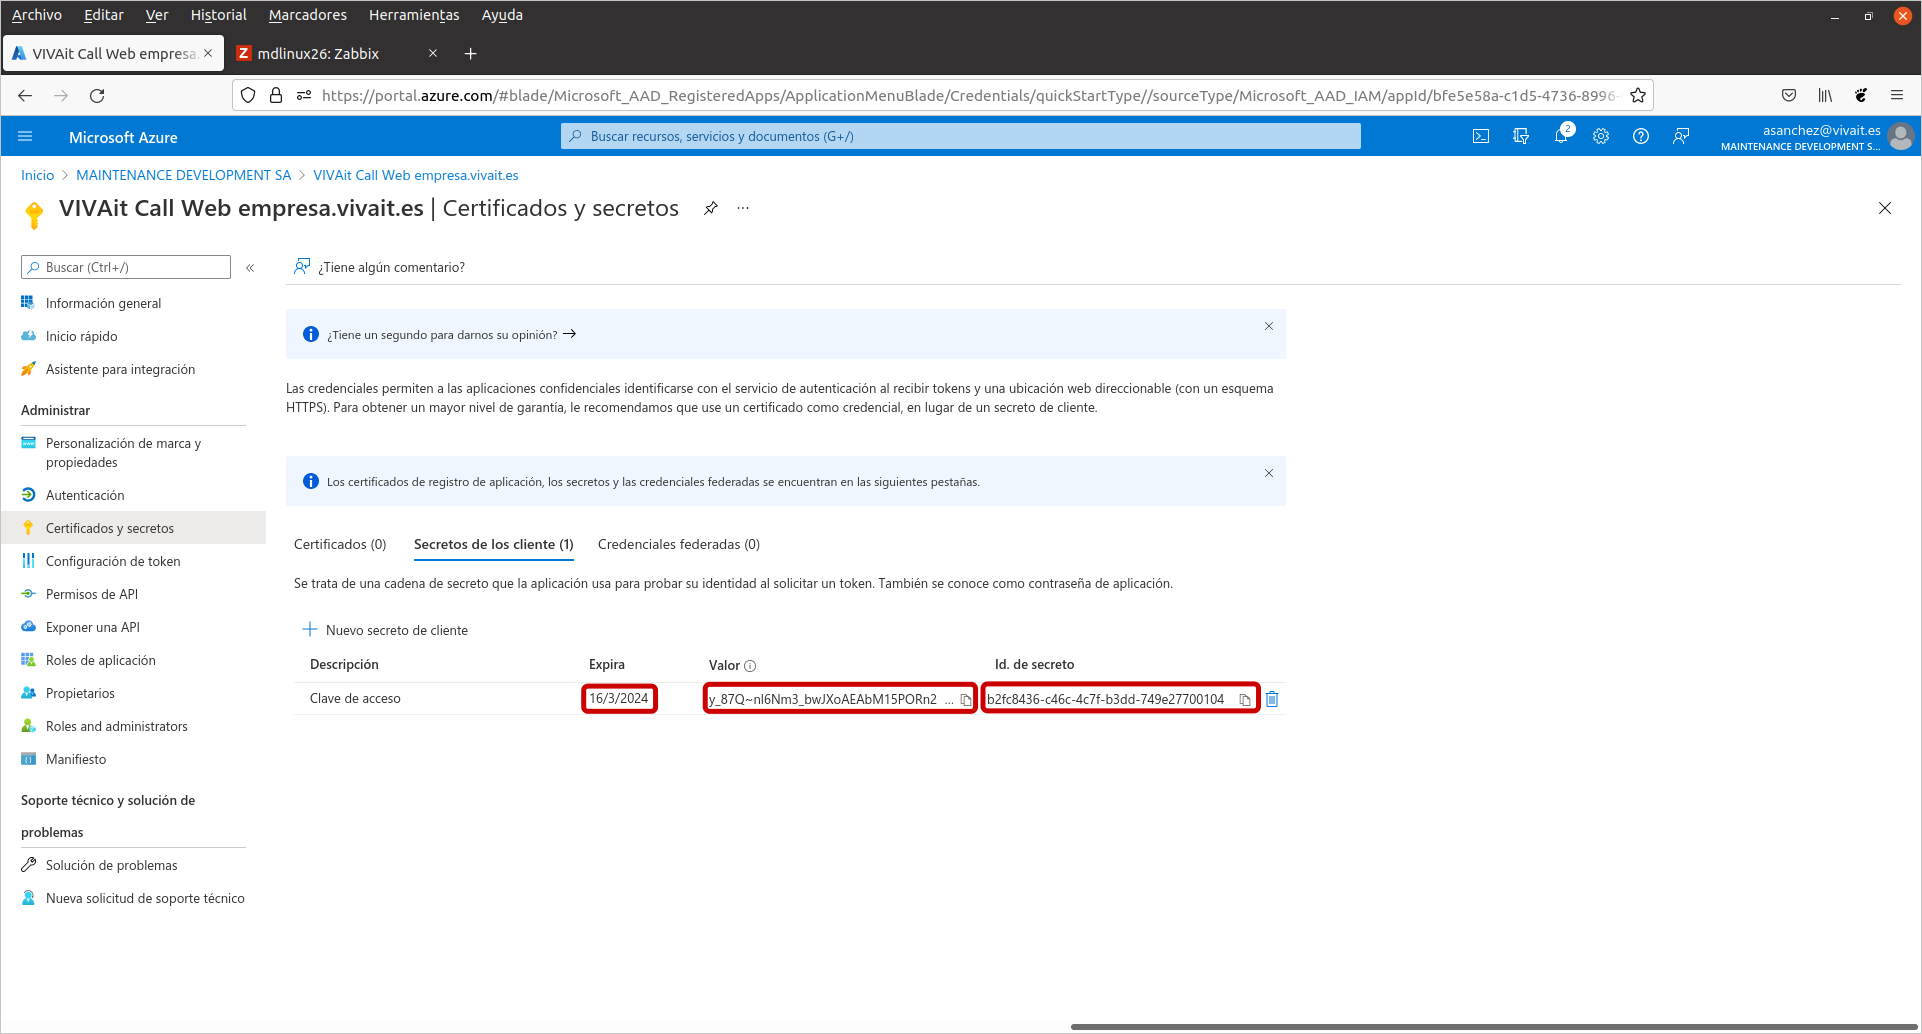Click the horizontal scrollbar at the bottom
The height and width of the screenshot is (1034, 1922).
tap(1494, 1027)
